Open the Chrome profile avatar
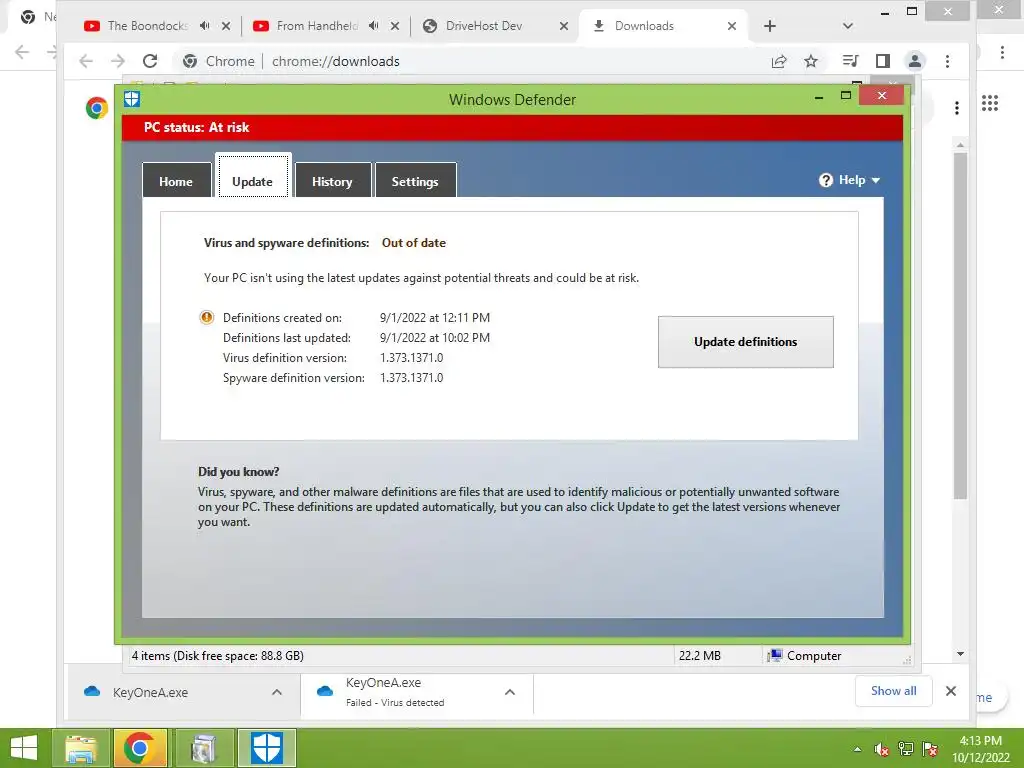Screen dimensions: 1024x768 [915, 61]
